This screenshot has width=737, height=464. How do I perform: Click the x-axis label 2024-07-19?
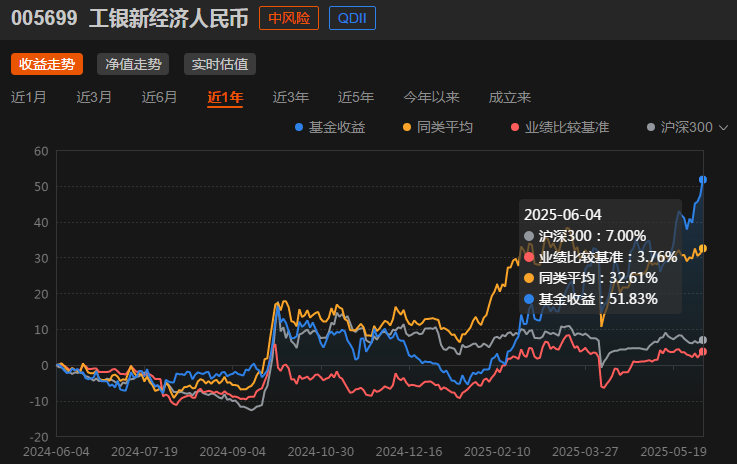point(144,452)
